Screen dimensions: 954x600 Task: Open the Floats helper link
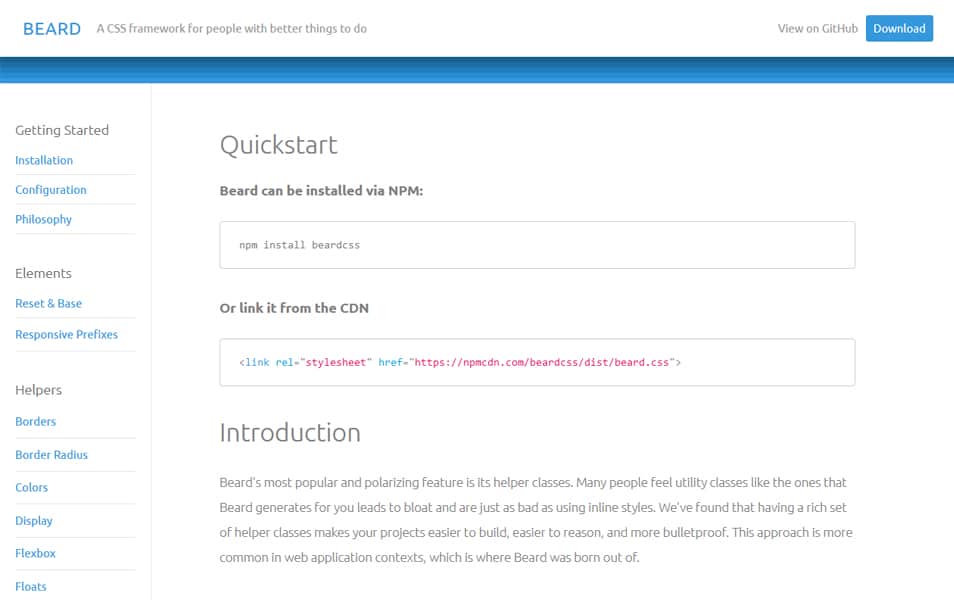(x=30, y=587)
